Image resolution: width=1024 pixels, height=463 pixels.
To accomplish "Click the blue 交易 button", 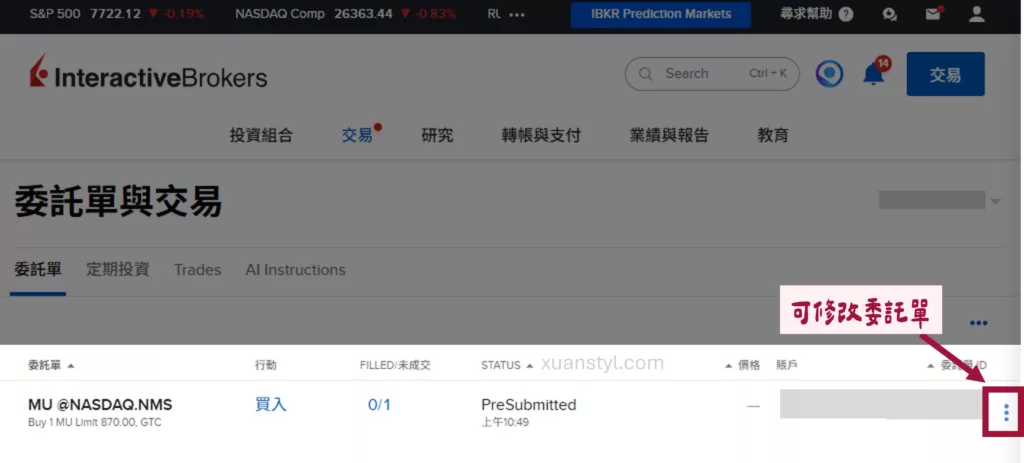I will pyautogui.click(x=945, y=74).
